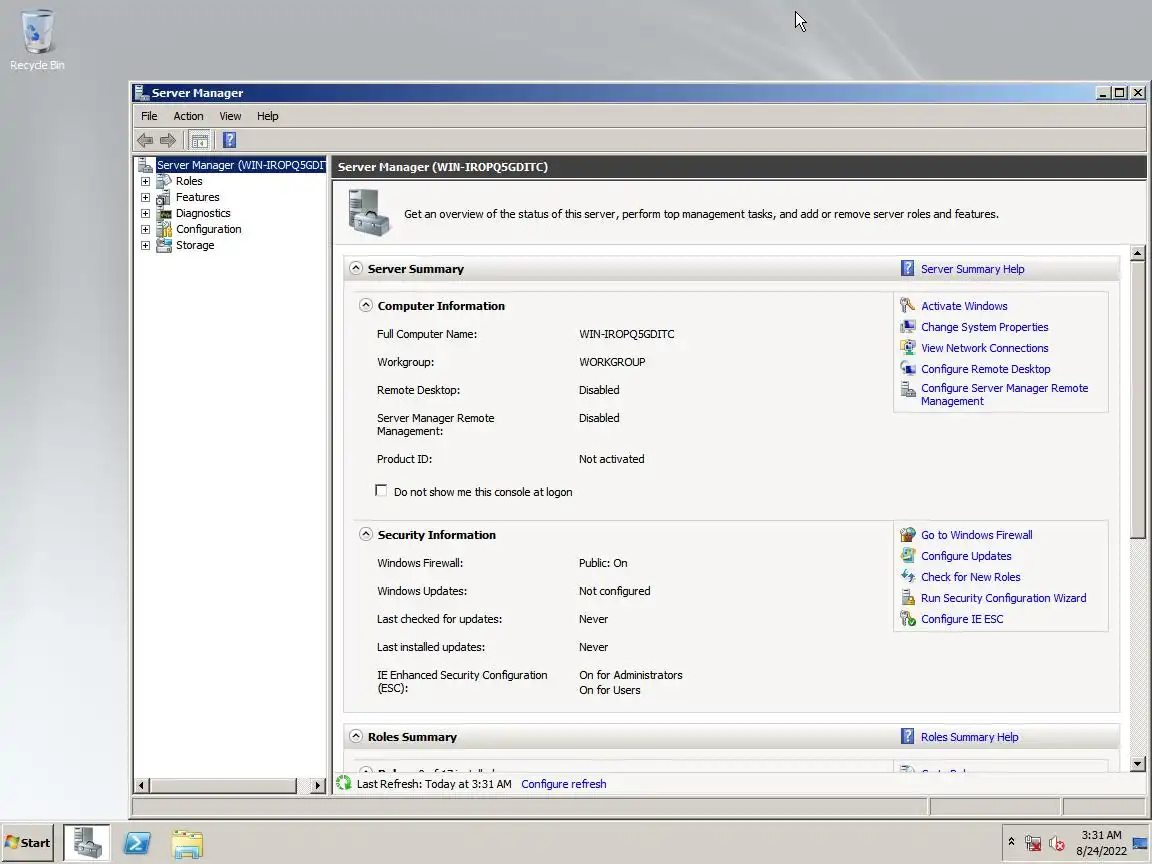
Task: Click the Storage node icon in tree
Action: (x=164, y=245)
